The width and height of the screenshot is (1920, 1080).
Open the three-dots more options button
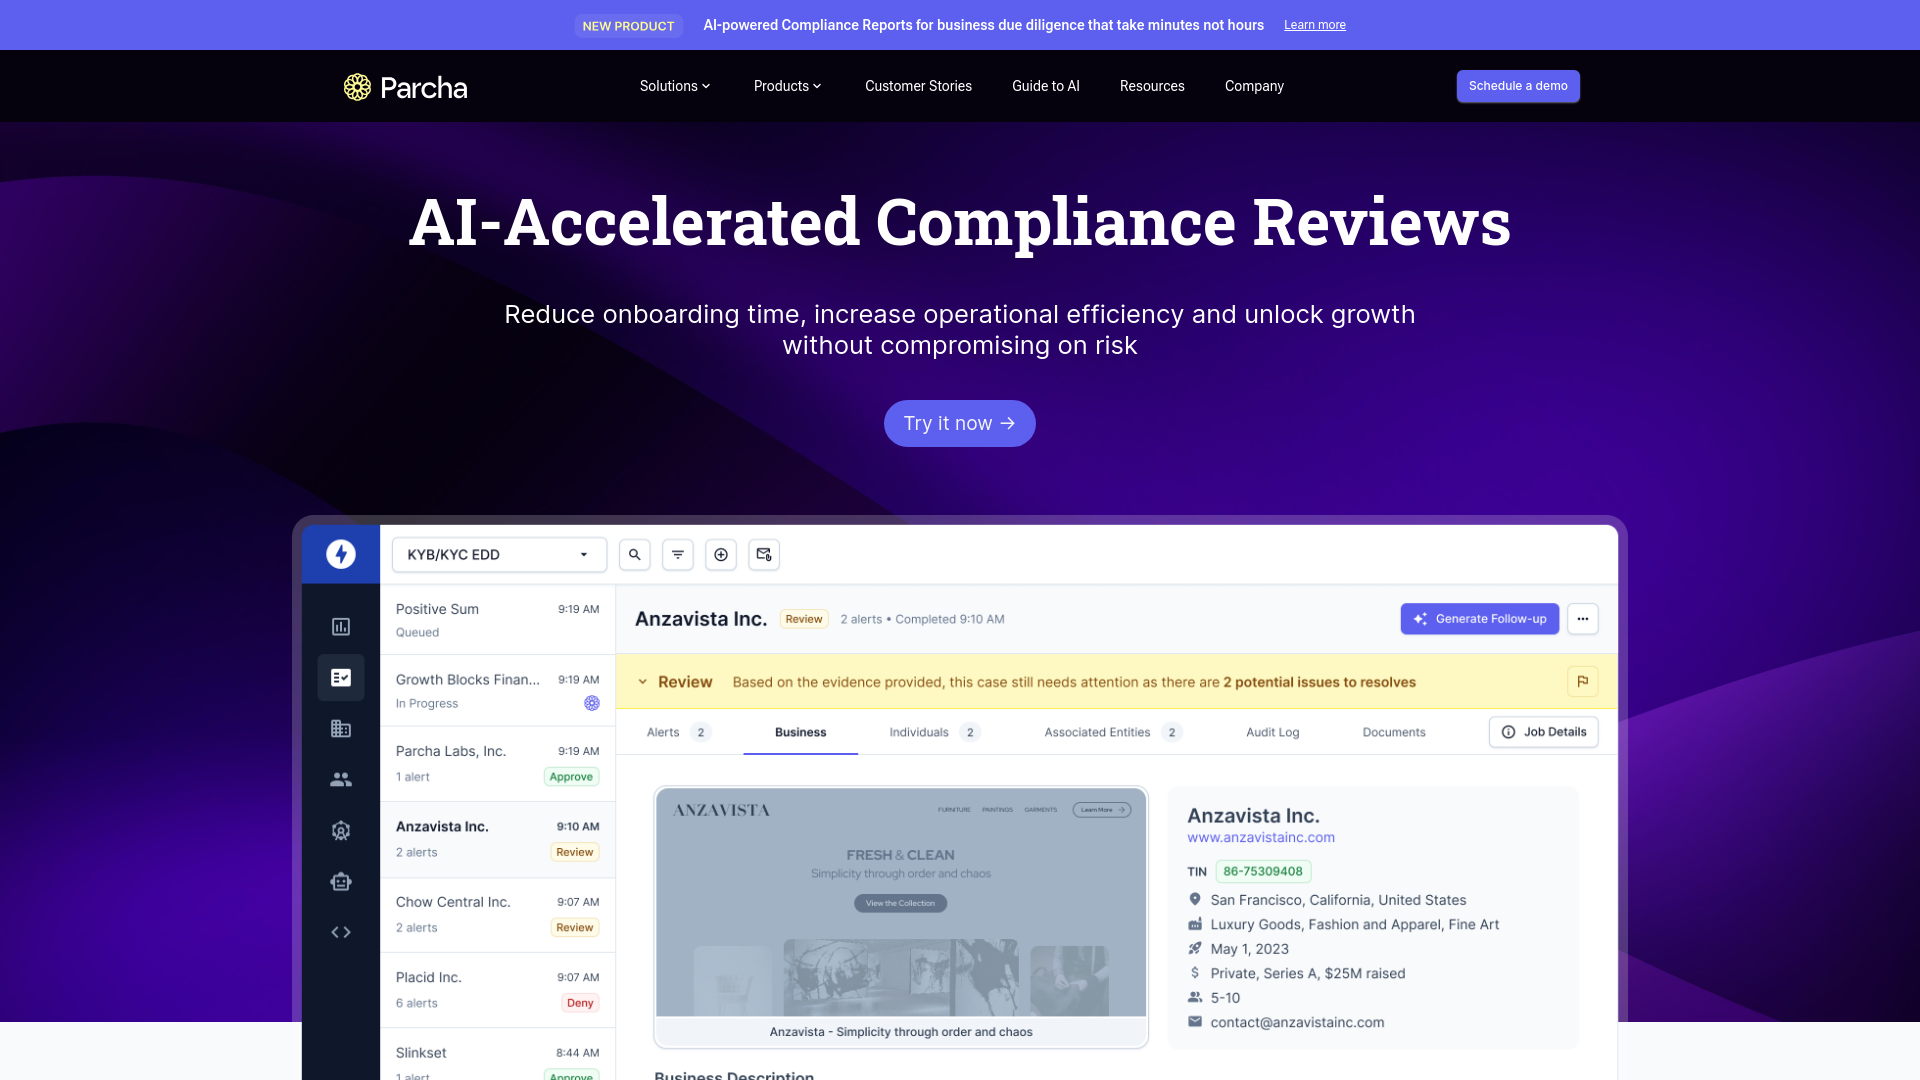(x=1582, y=619)
